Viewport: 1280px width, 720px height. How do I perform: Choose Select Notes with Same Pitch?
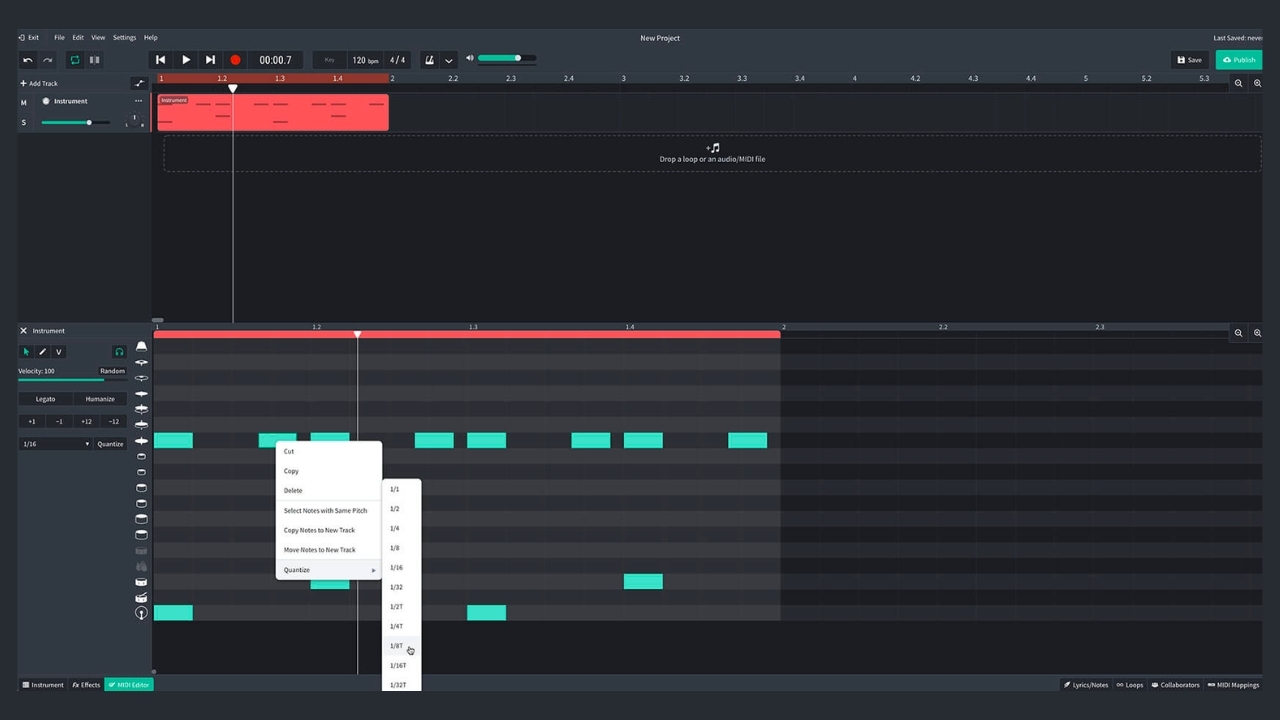point(328,511)
